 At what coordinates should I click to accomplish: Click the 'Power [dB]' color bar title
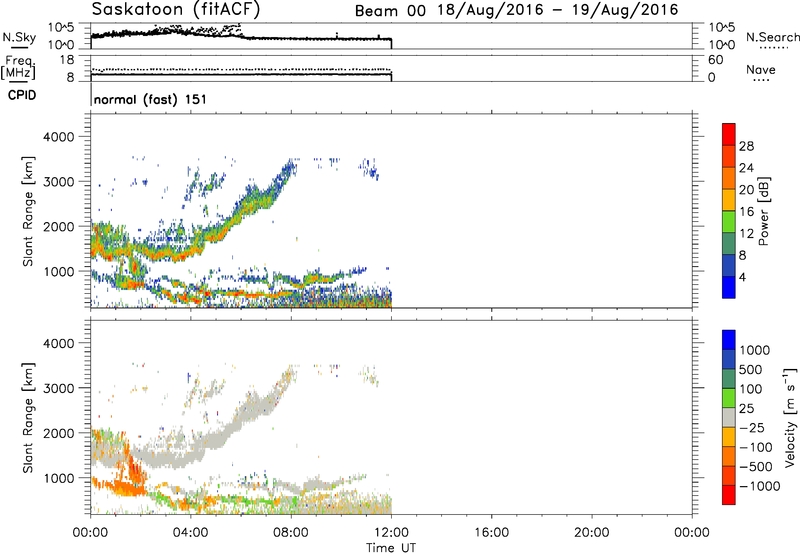764,211
